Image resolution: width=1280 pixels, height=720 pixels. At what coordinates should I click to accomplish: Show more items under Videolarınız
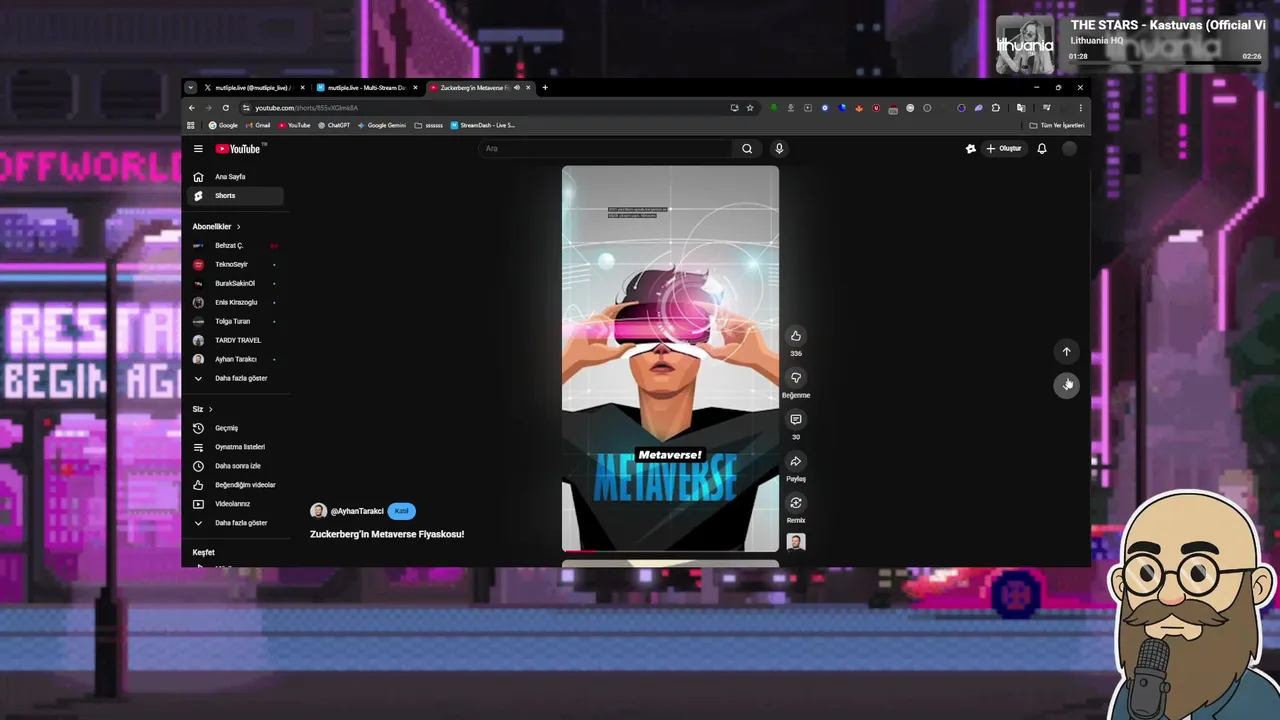pyautogui.click(x=236, y=523)
